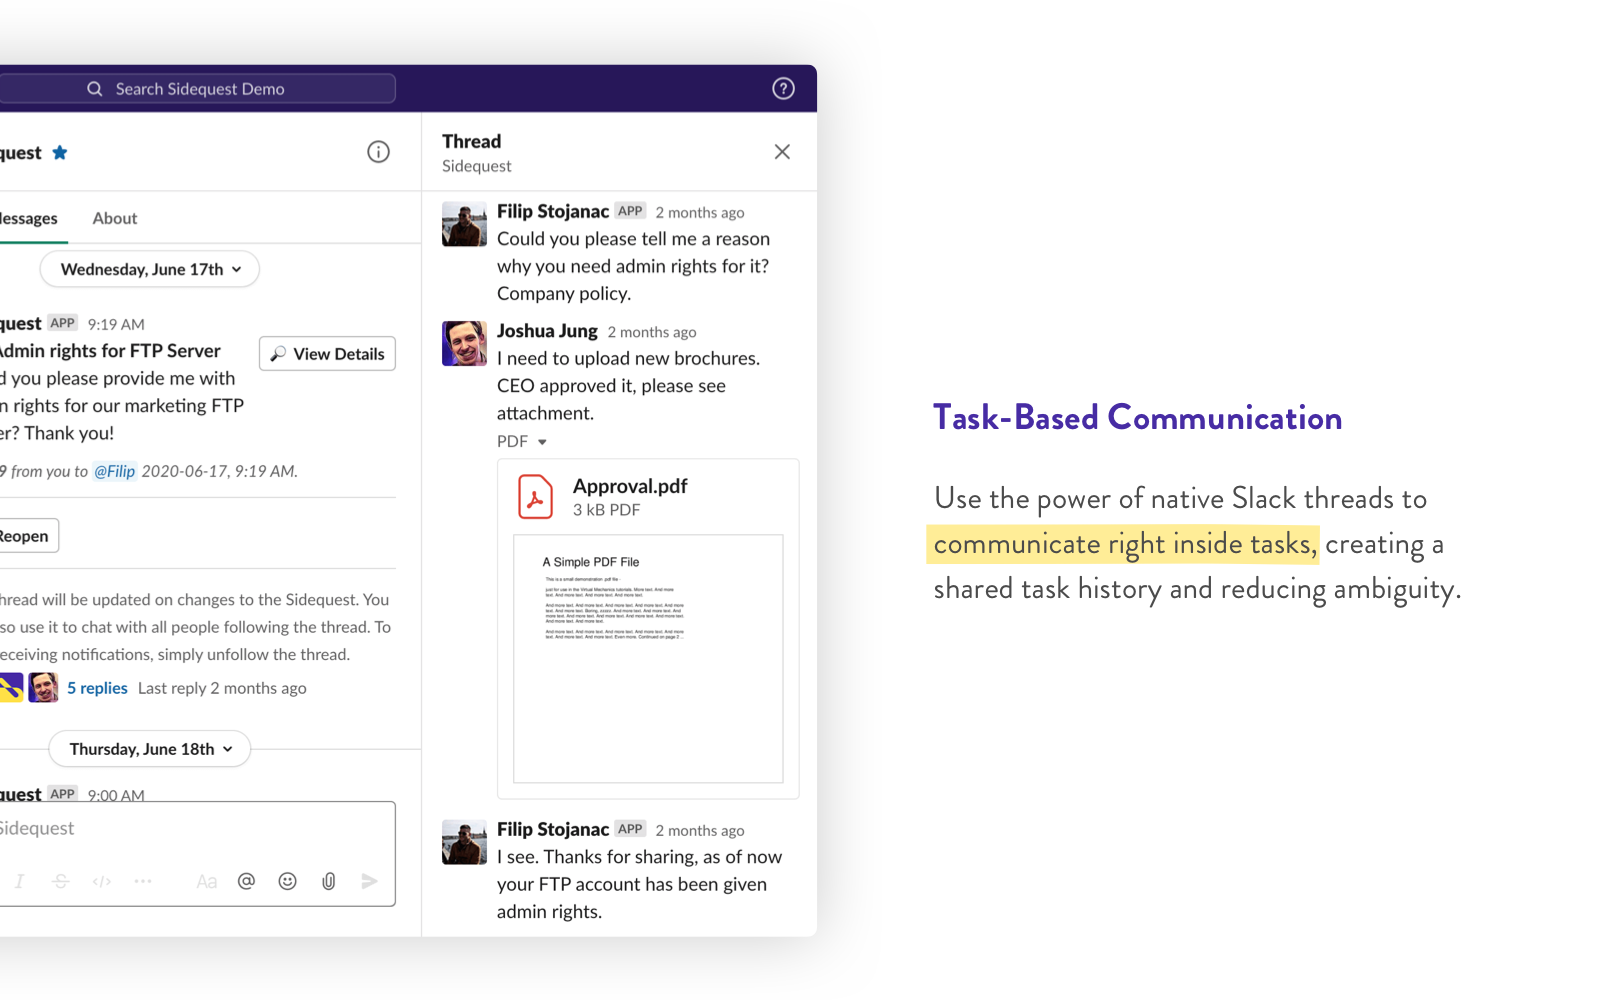The width and height of the screenshot is (1600, 1000).
Task: Click the channel info icon
Action: pyautogui.click(x=378, y=151)
